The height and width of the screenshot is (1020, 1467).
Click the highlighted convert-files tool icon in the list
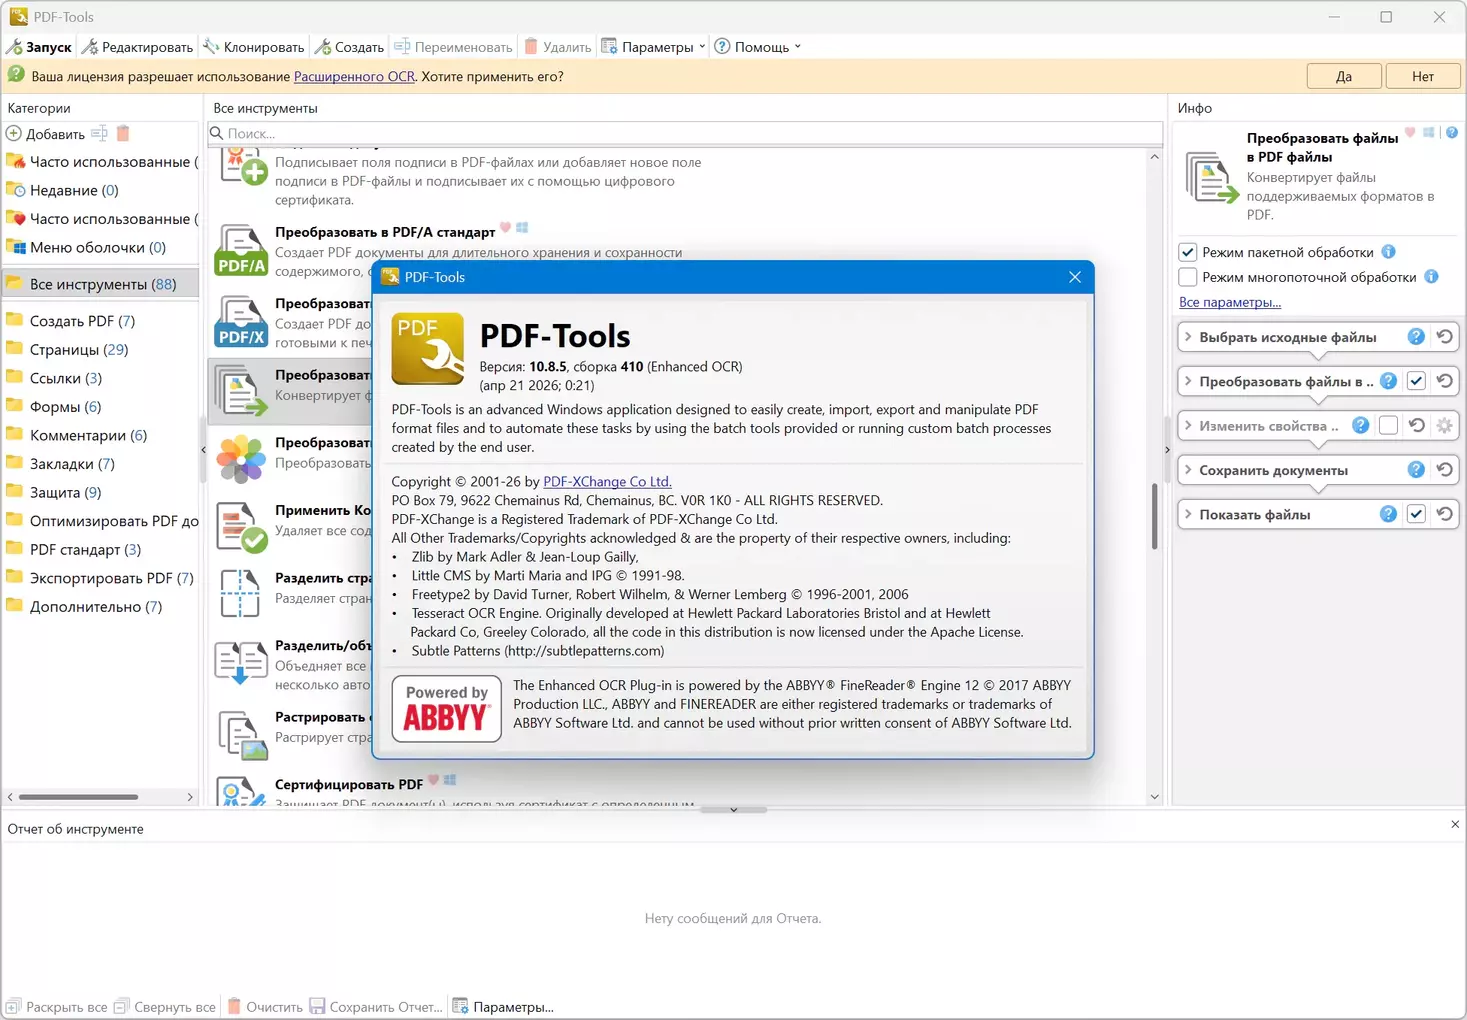pyautogui.click(x=241, y=390)
